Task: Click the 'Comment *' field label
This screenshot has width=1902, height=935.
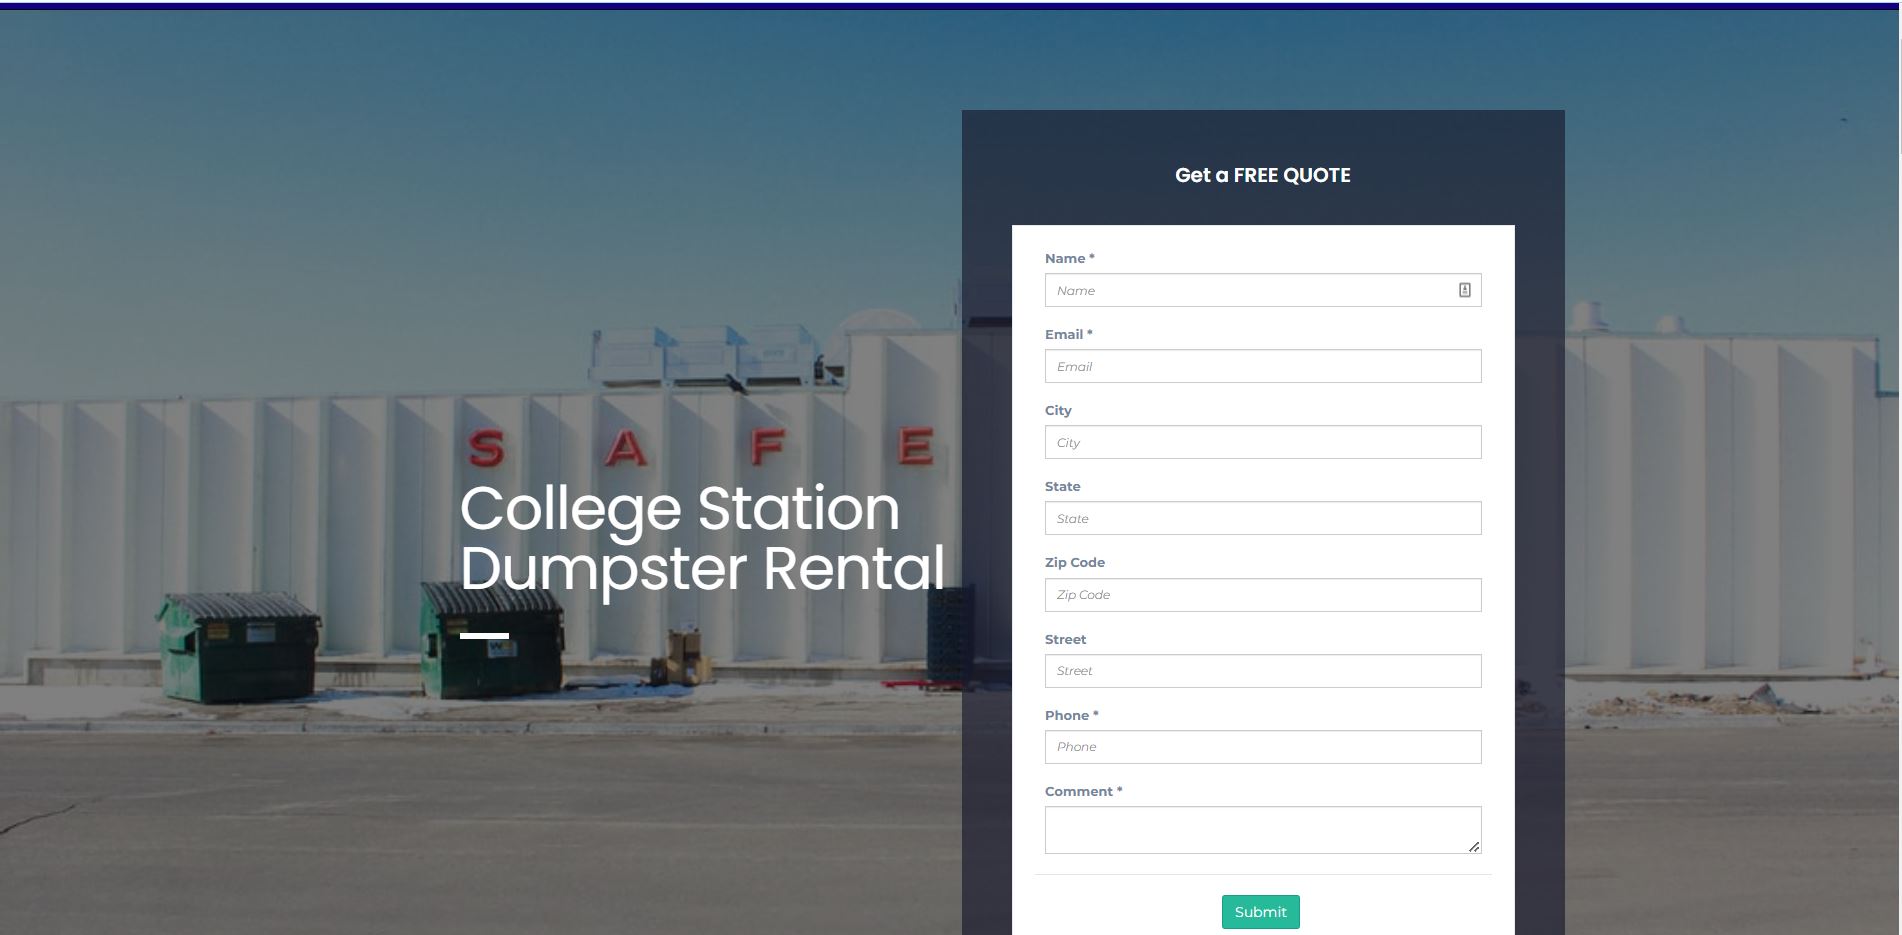Action: pyautogui.click(x=1084, y=791)
